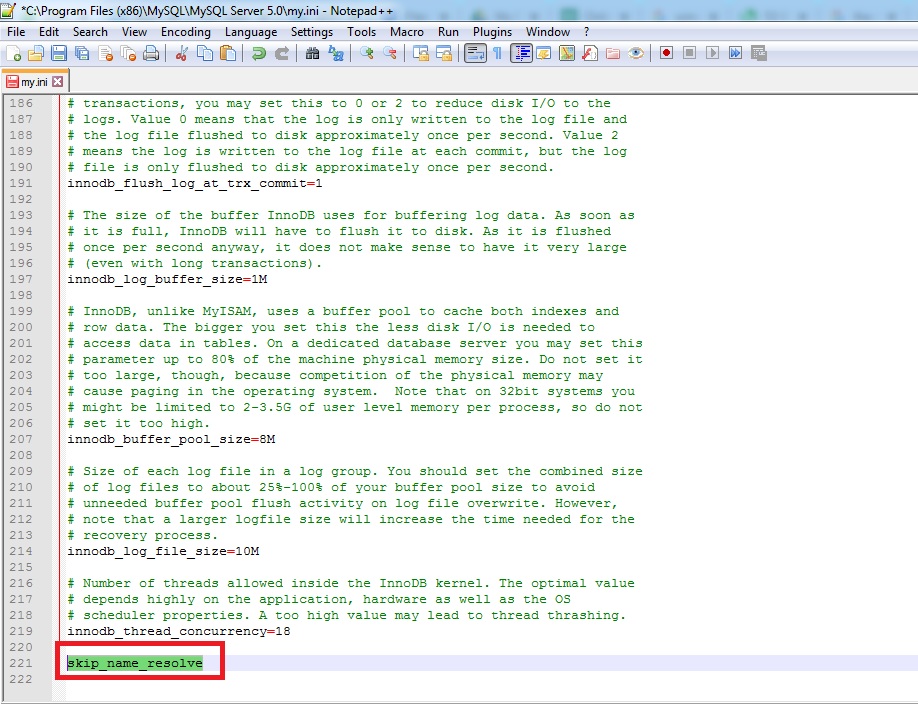Expand the Settings menu

click(x=311, y=31)
